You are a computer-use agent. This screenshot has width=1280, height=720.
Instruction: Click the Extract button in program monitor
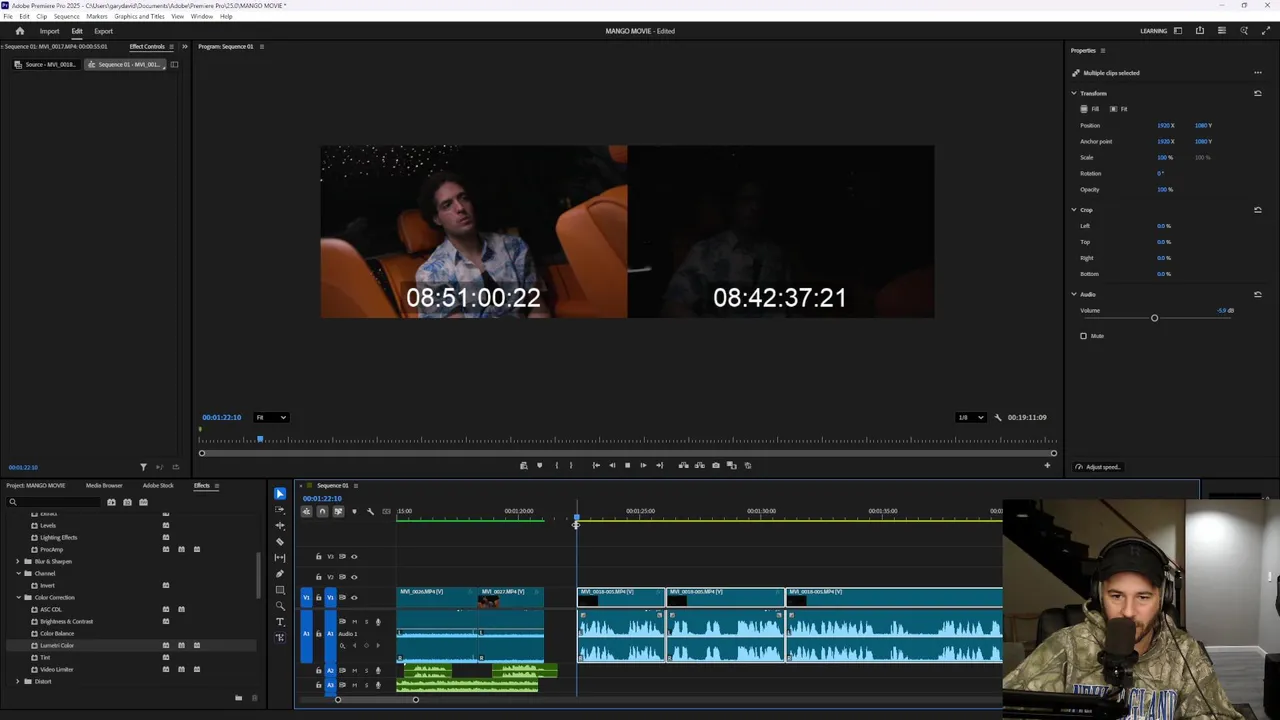click(699, 465)
